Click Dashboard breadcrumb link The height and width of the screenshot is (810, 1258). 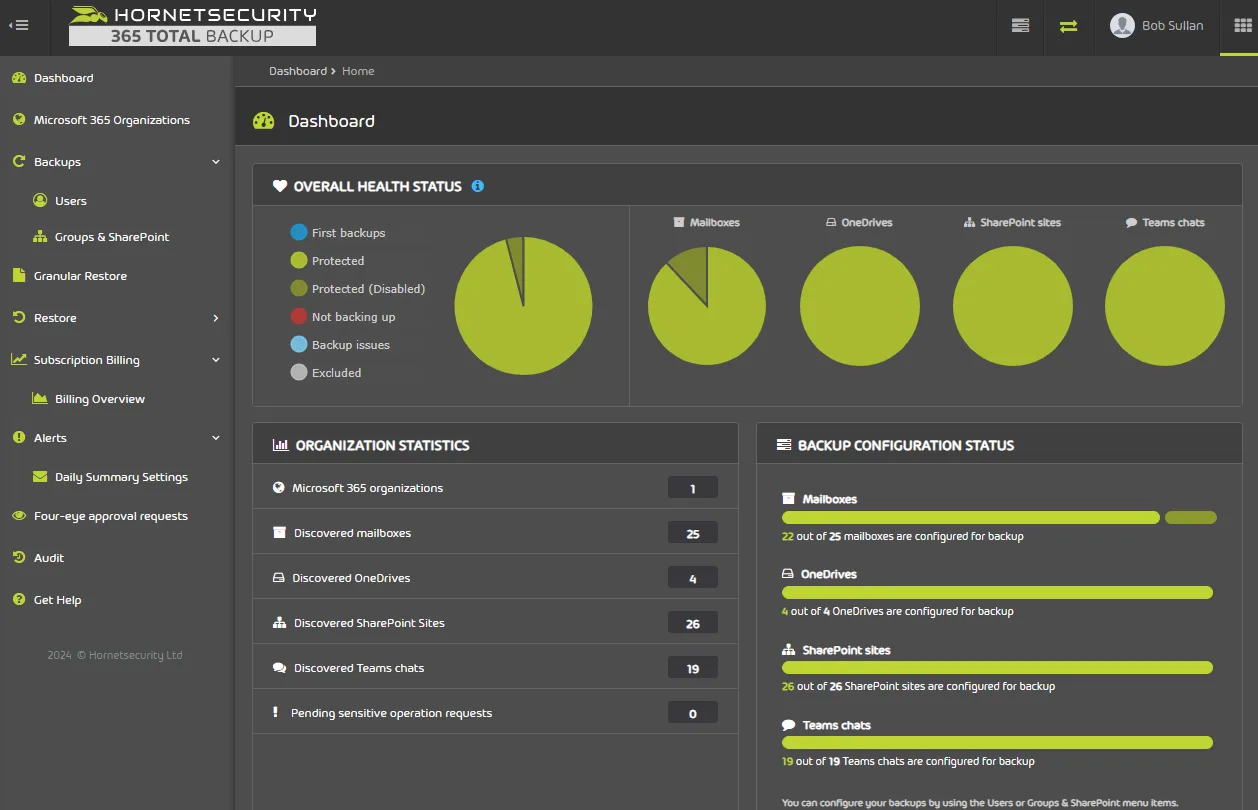point(298,71)
